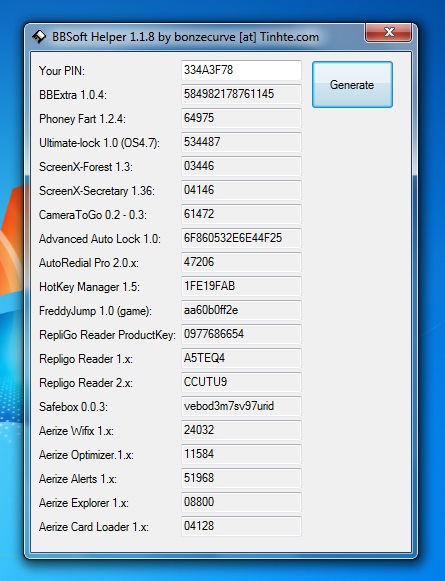Select the ScreenX-Forest 1.3 code field
The width and height of the screenshot is (445, 581).
click(241, 166)
